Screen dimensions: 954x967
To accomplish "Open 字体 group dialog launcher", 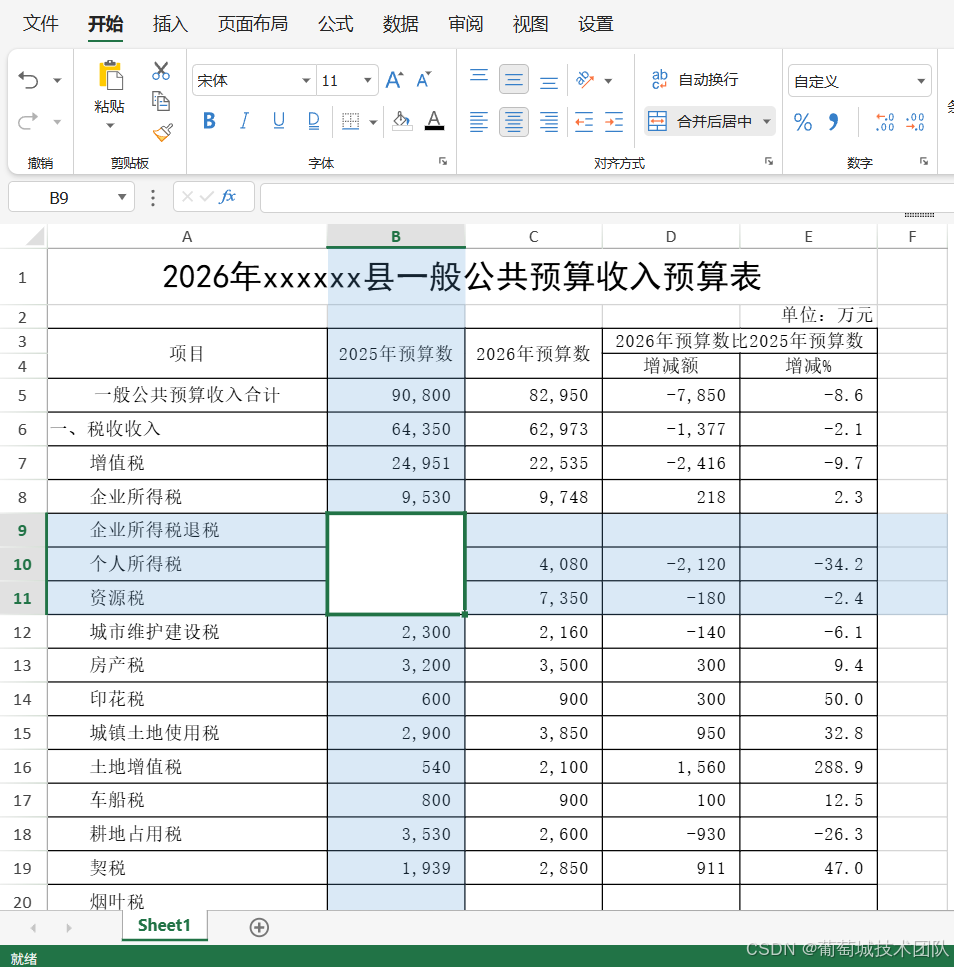I will coord(443,162).
